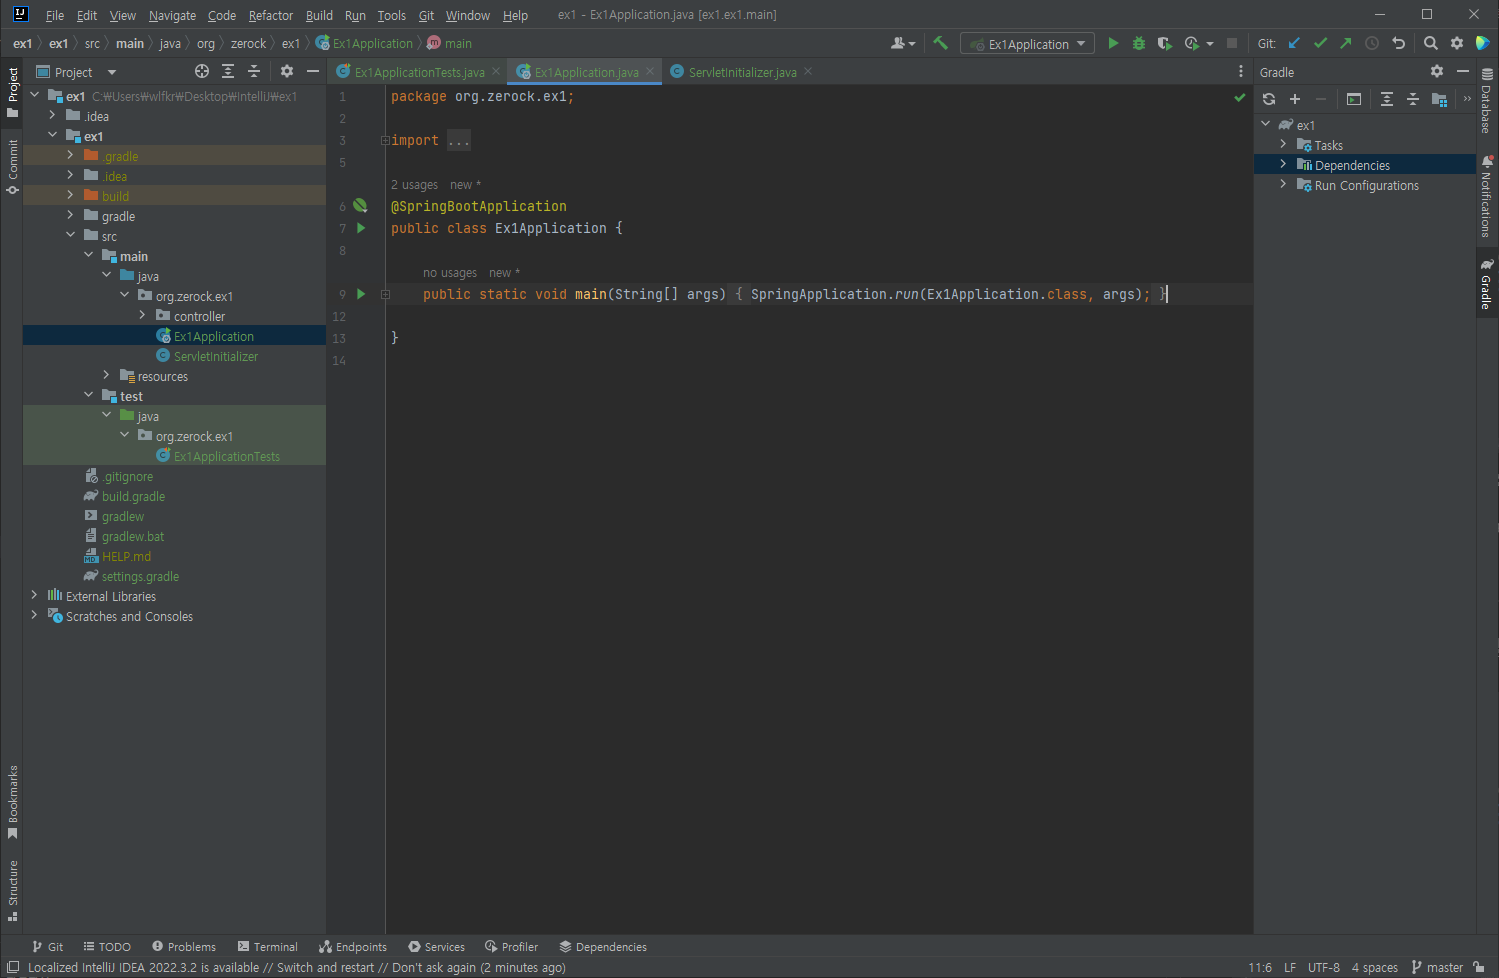The width and height of the screenshot is (1499, 978).
Task: Expand the .gradle folder in tree
Action: [x=70, y=155]
